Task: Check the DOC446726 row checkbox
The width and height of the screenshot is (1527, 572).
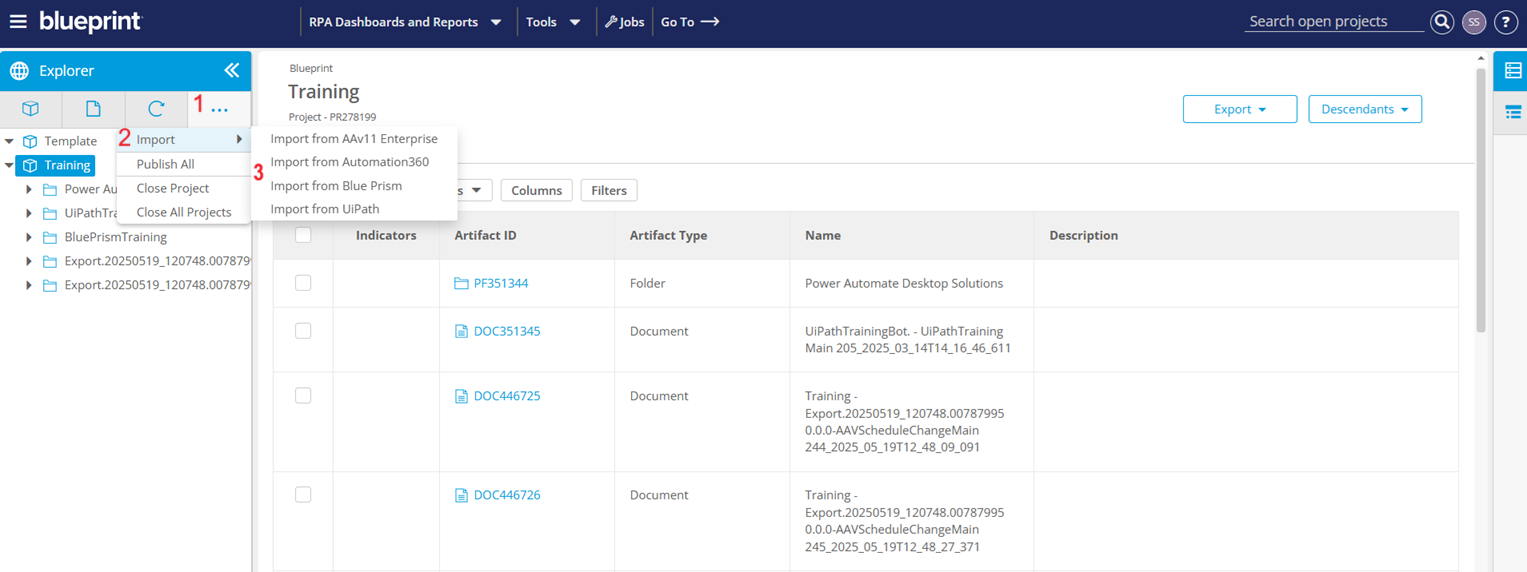Action: 303,495
